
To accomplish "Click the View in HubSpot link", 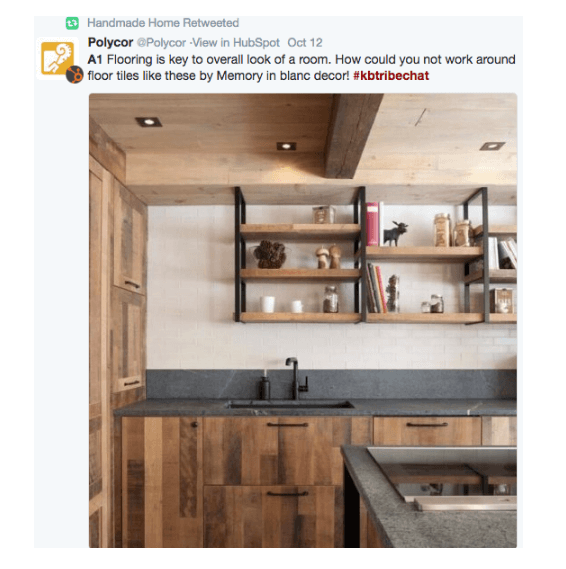I will 236,43.
